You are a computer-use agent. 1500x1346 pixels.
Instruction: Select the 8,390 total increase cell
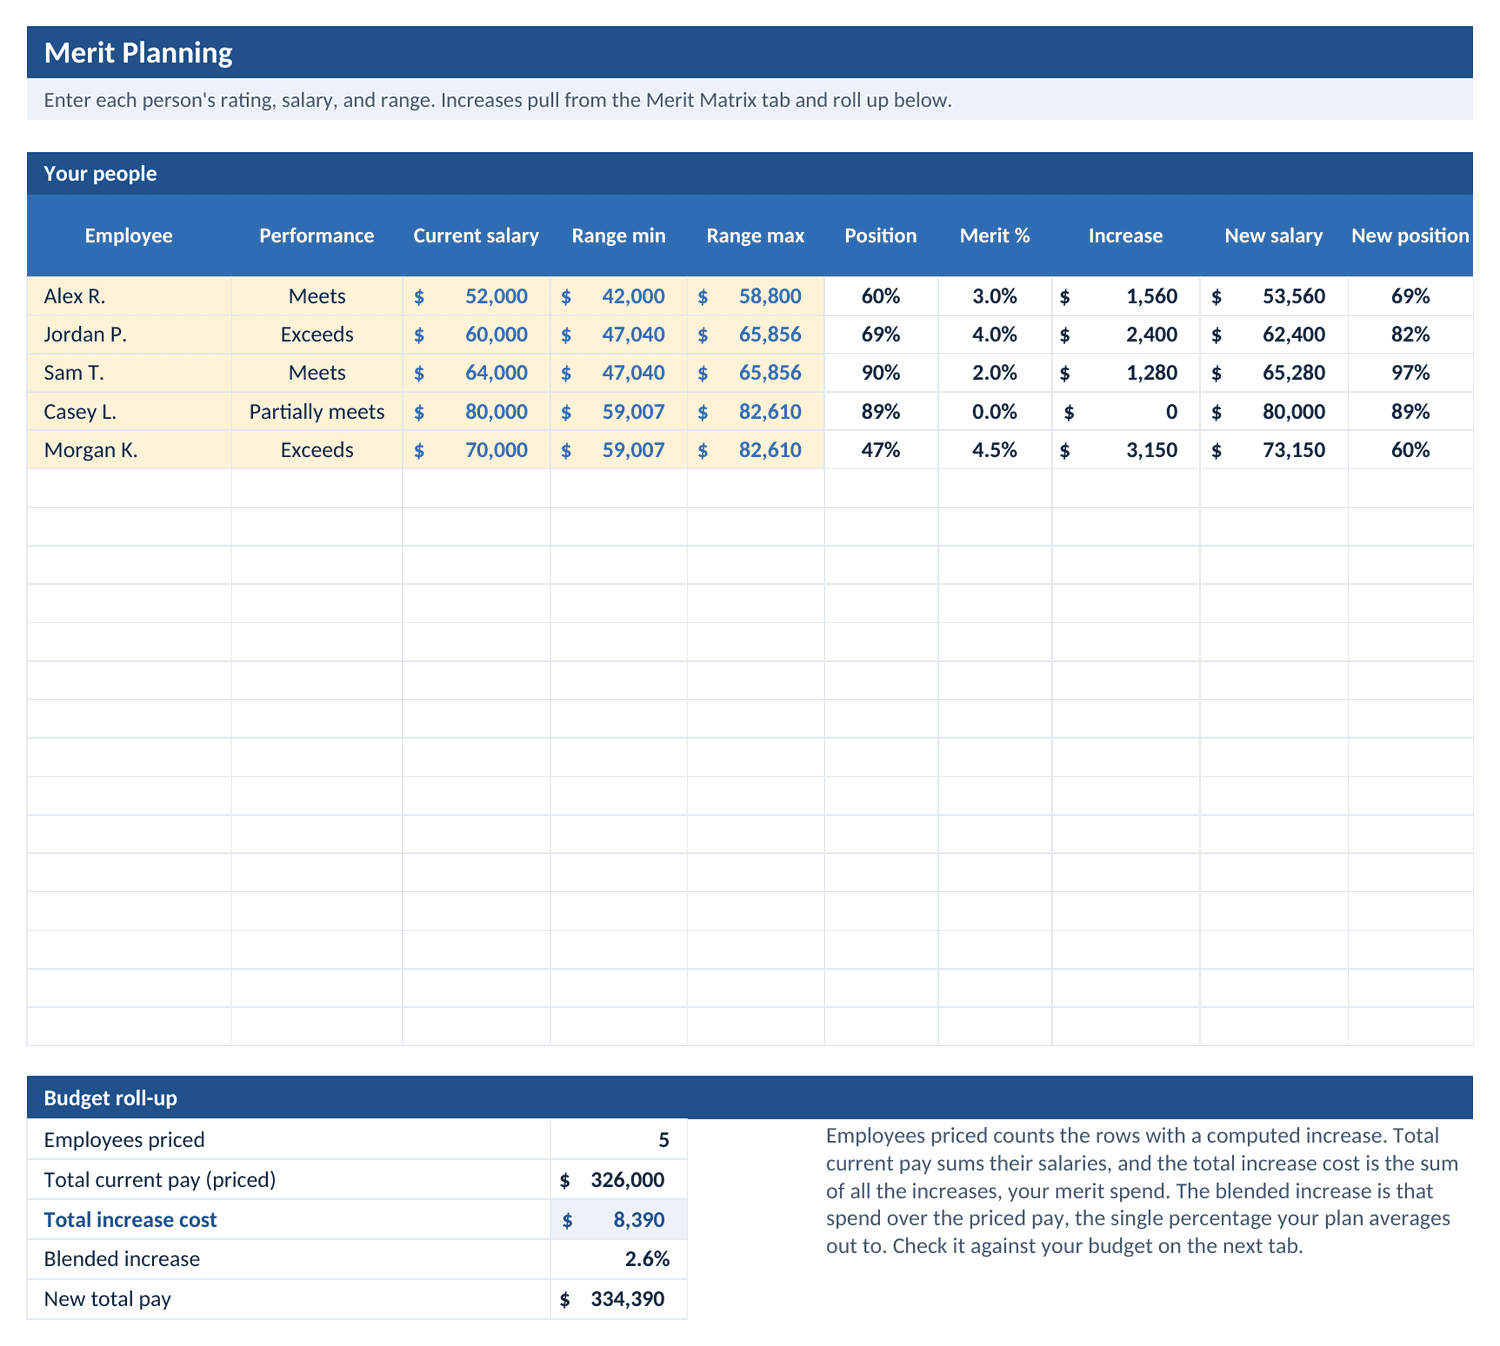coord(619,1220)
